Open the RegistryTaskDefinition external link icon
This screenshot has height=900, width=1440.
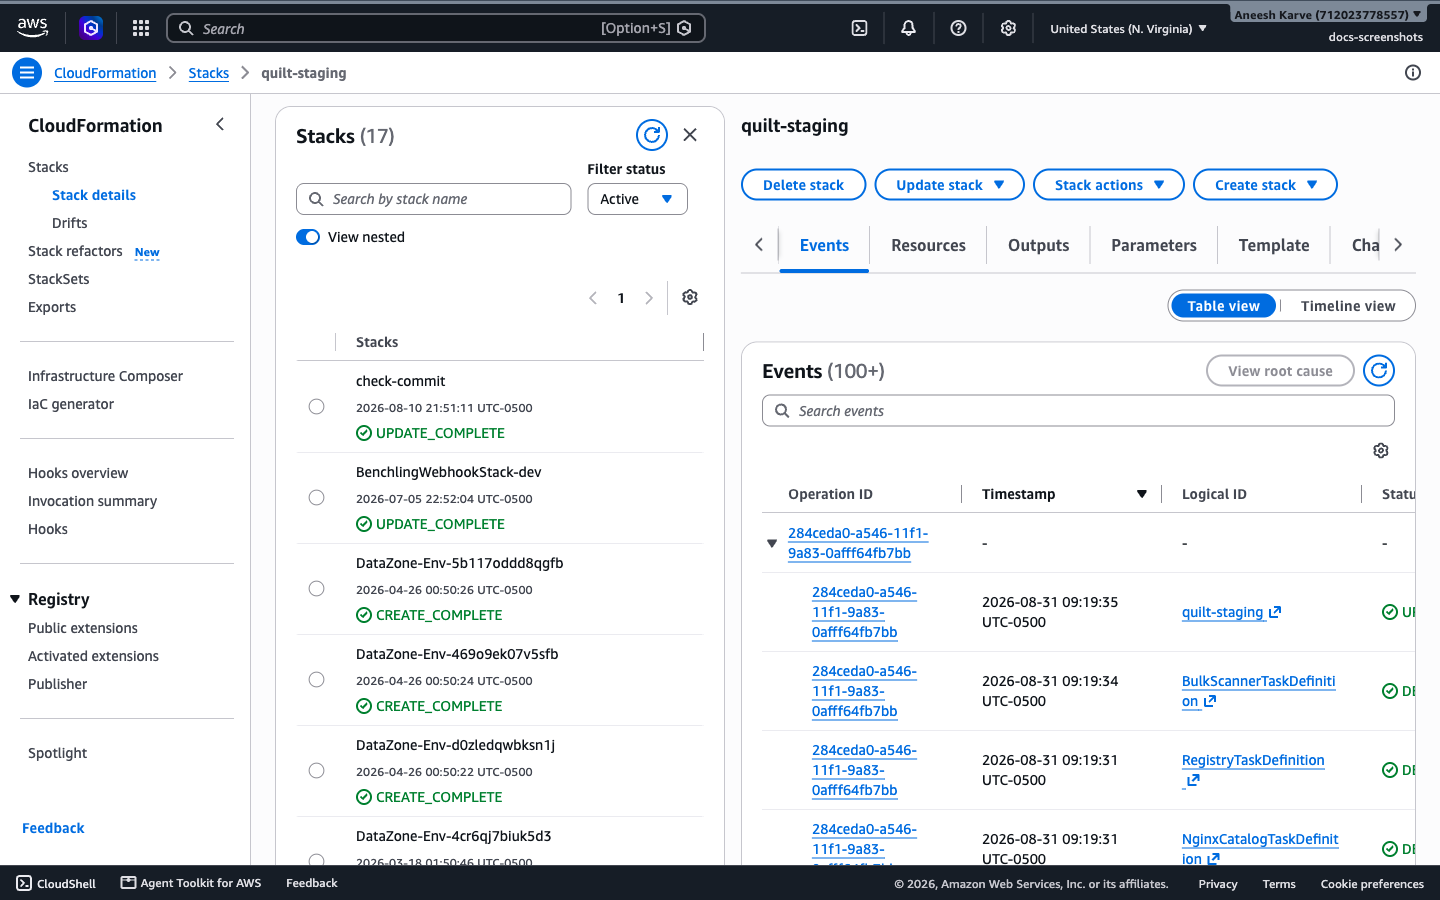[x=1192, y=780]
